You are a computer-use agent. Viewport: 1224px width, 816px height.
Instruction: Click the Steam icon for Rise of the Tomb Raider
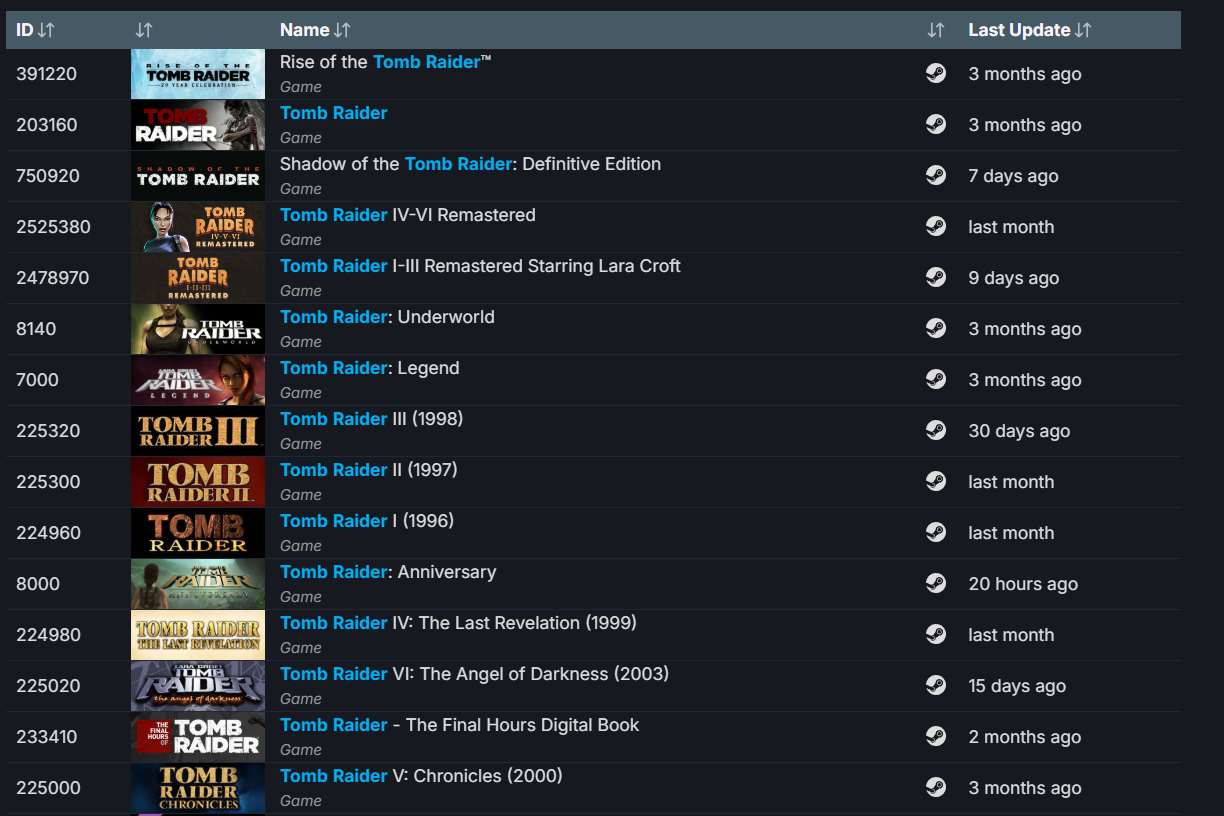(x=936, y=73)
